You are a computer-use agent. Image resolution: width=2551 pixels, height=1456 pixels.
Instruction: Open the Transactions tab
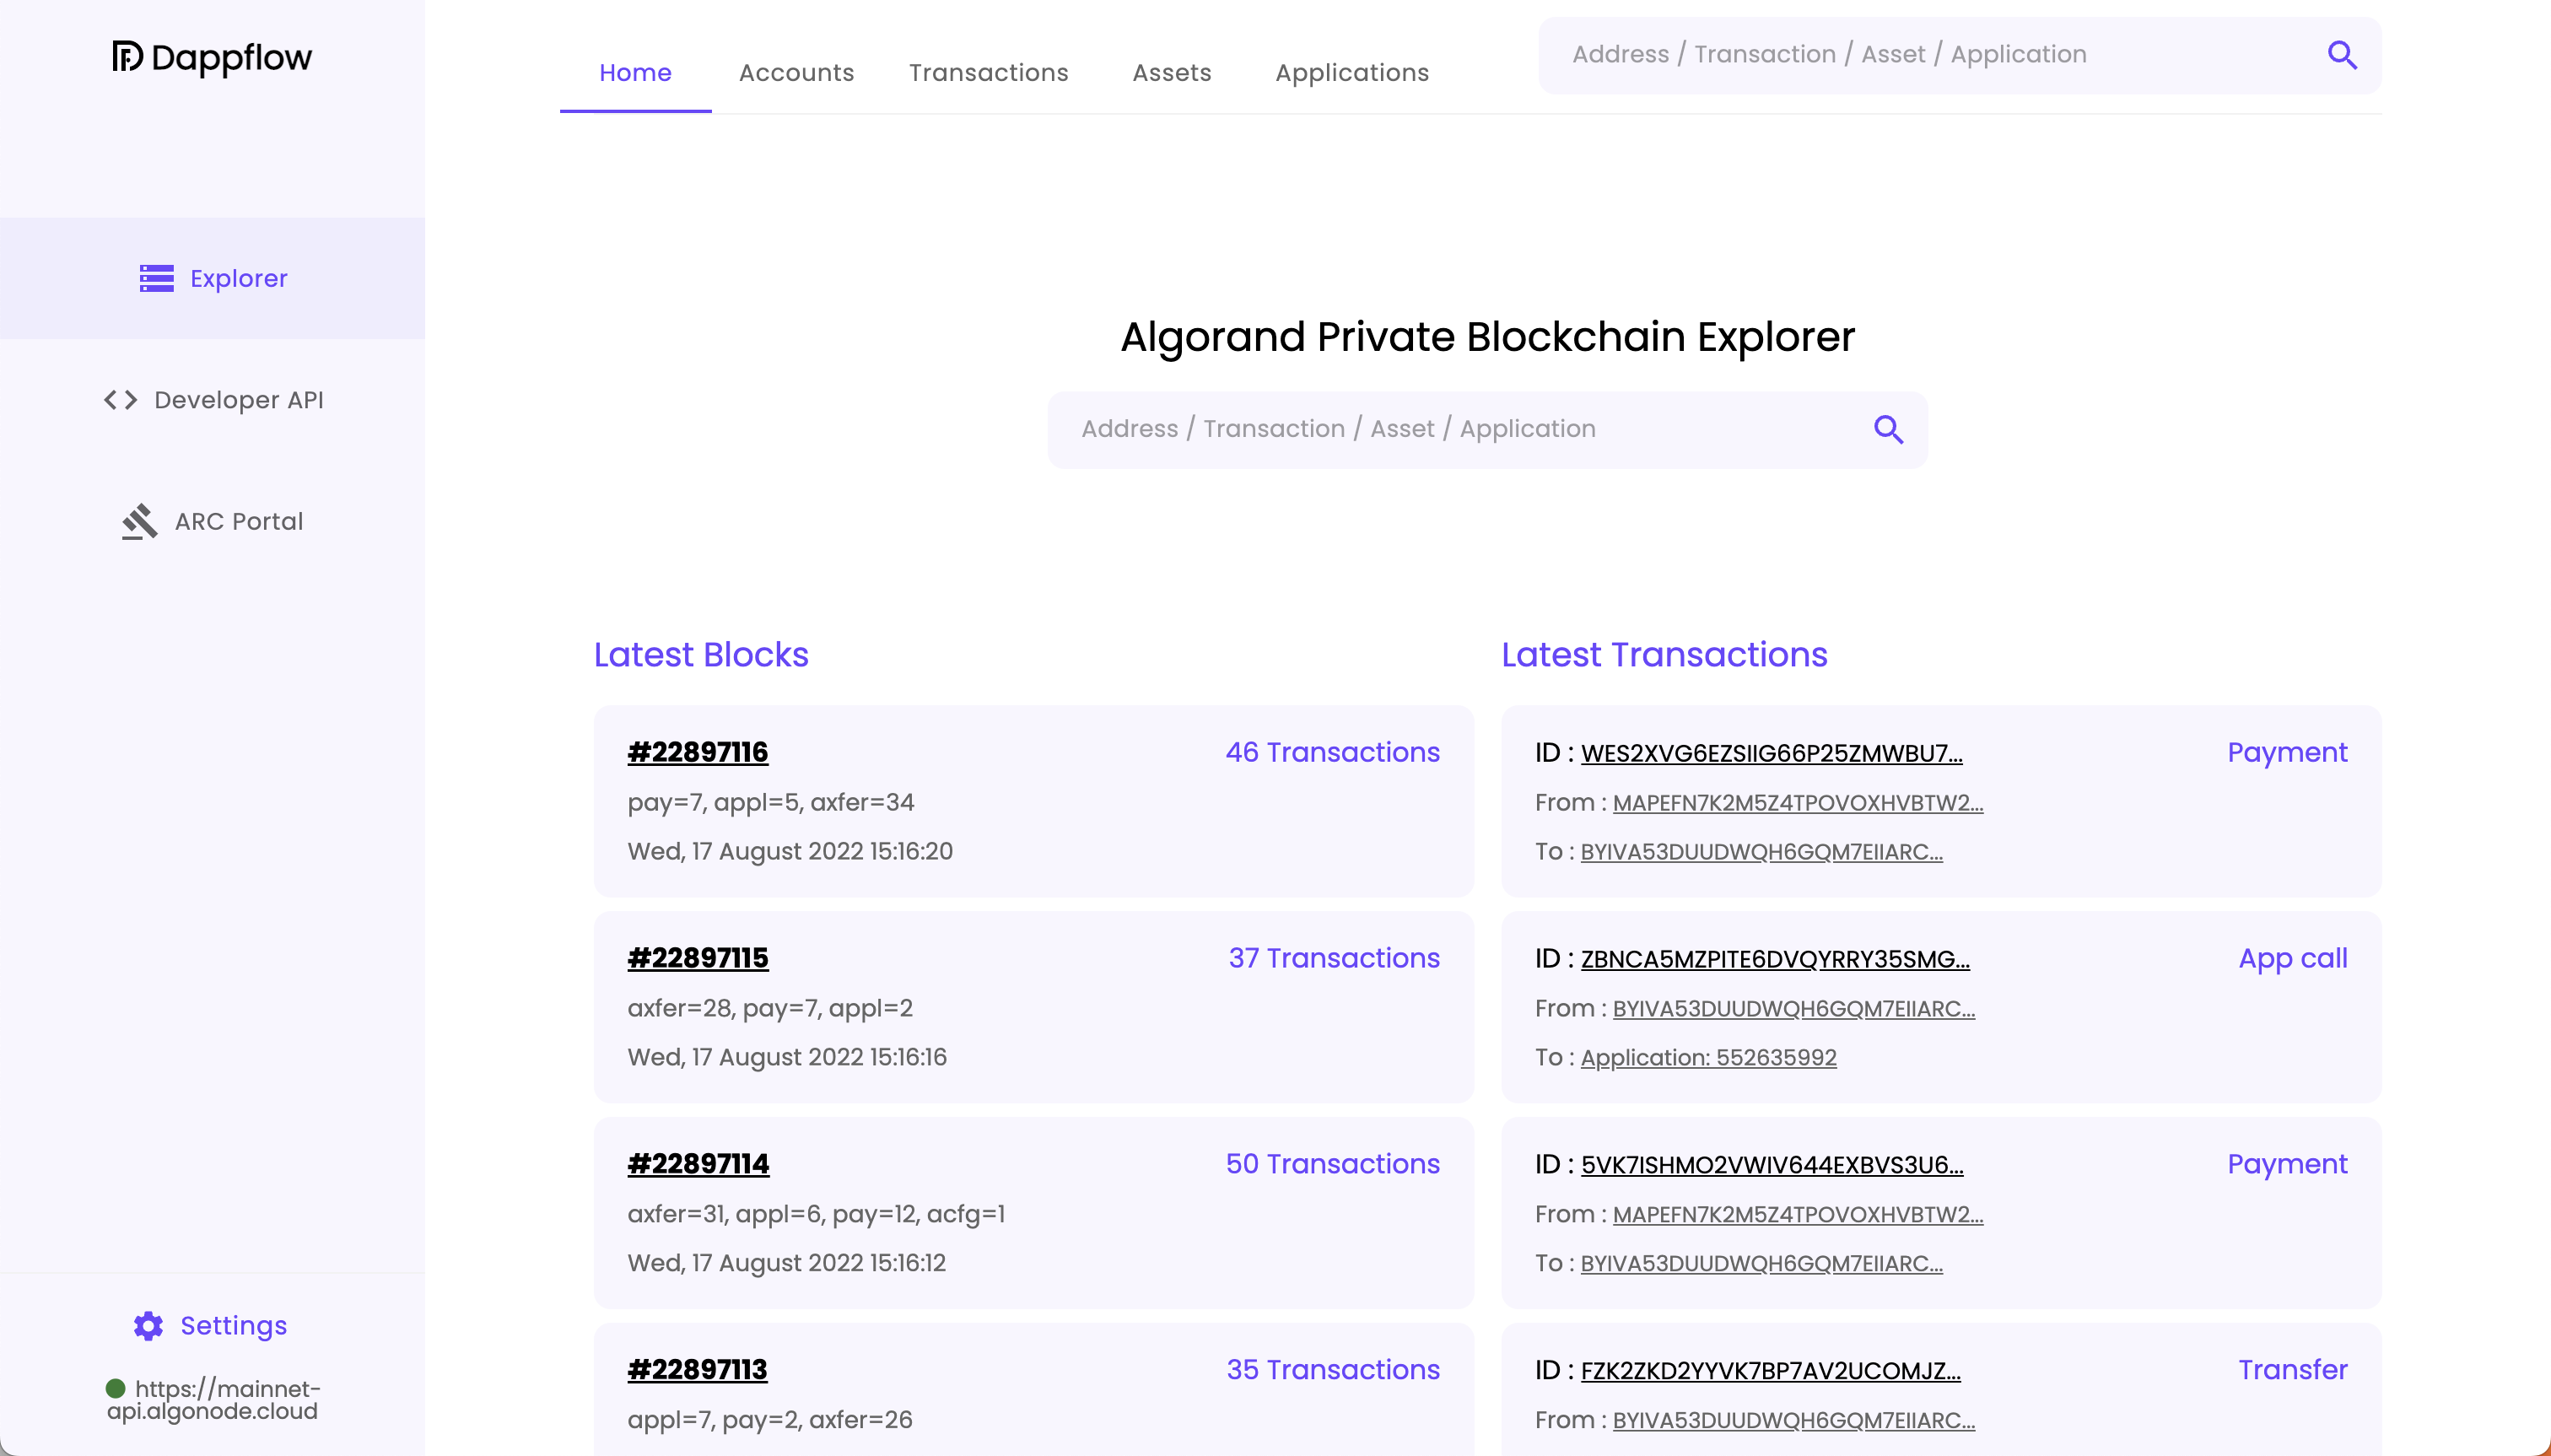pyautogui.click(x=988, y=73)
